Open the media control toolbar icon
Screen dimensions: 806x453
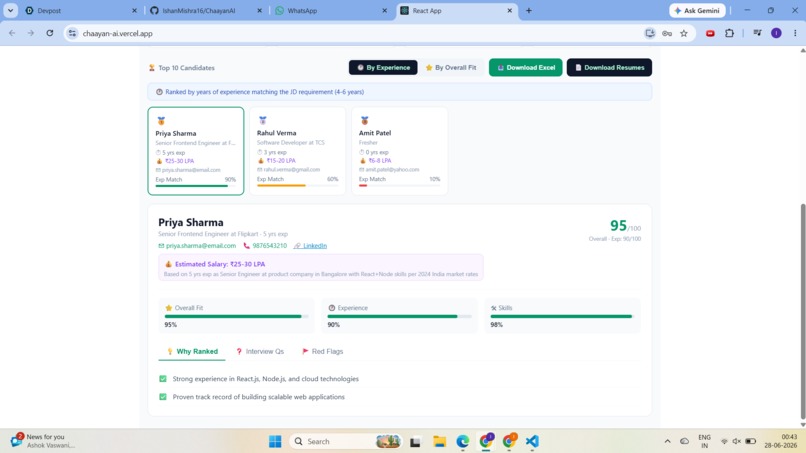(757, 33)
